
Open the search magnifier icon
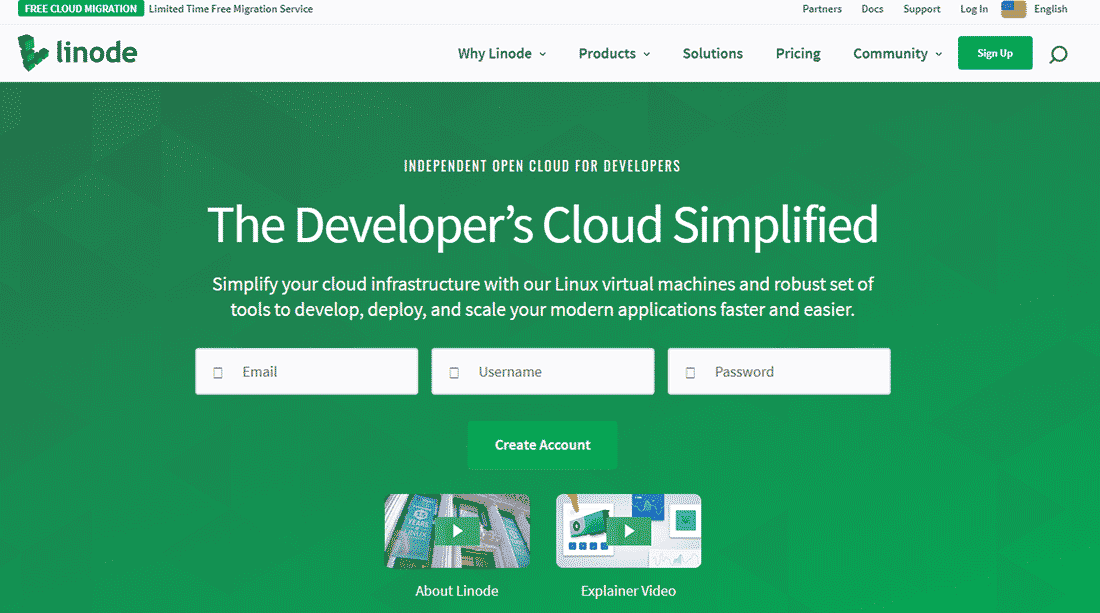[x=1057, y=54]
